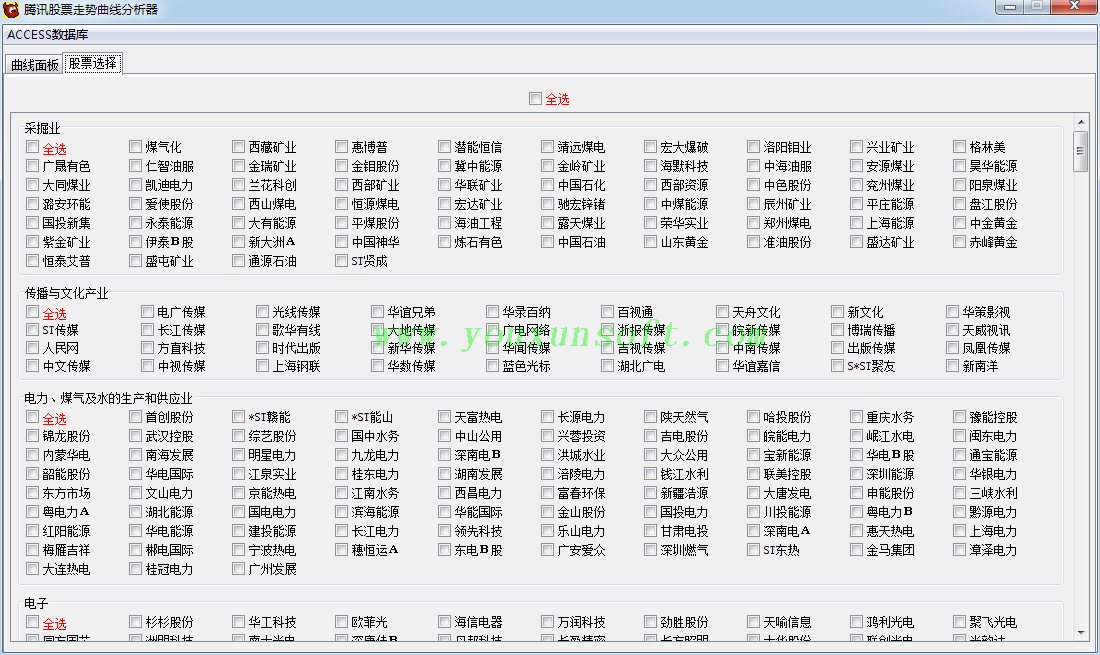The height and width of the screenshot is (655, 1100).
Task: Tick the 中国神华 checkbox
Action: pyautogui.click(x=342, y=242)
